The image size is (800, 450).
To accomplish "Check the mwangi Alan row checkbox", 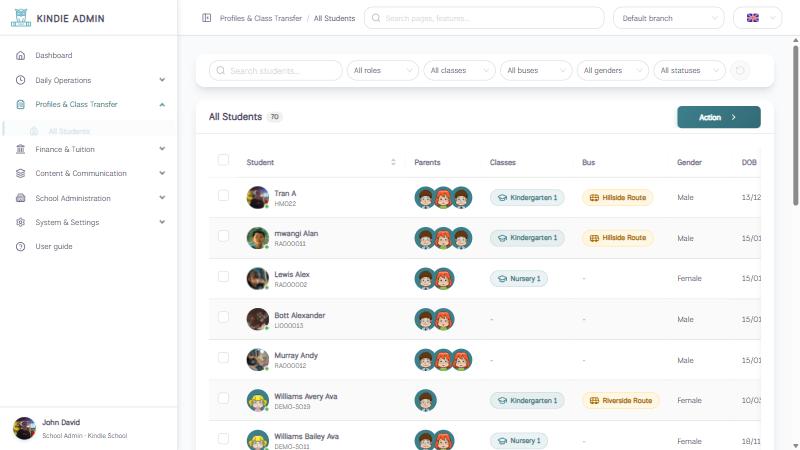I will point(223,236).
